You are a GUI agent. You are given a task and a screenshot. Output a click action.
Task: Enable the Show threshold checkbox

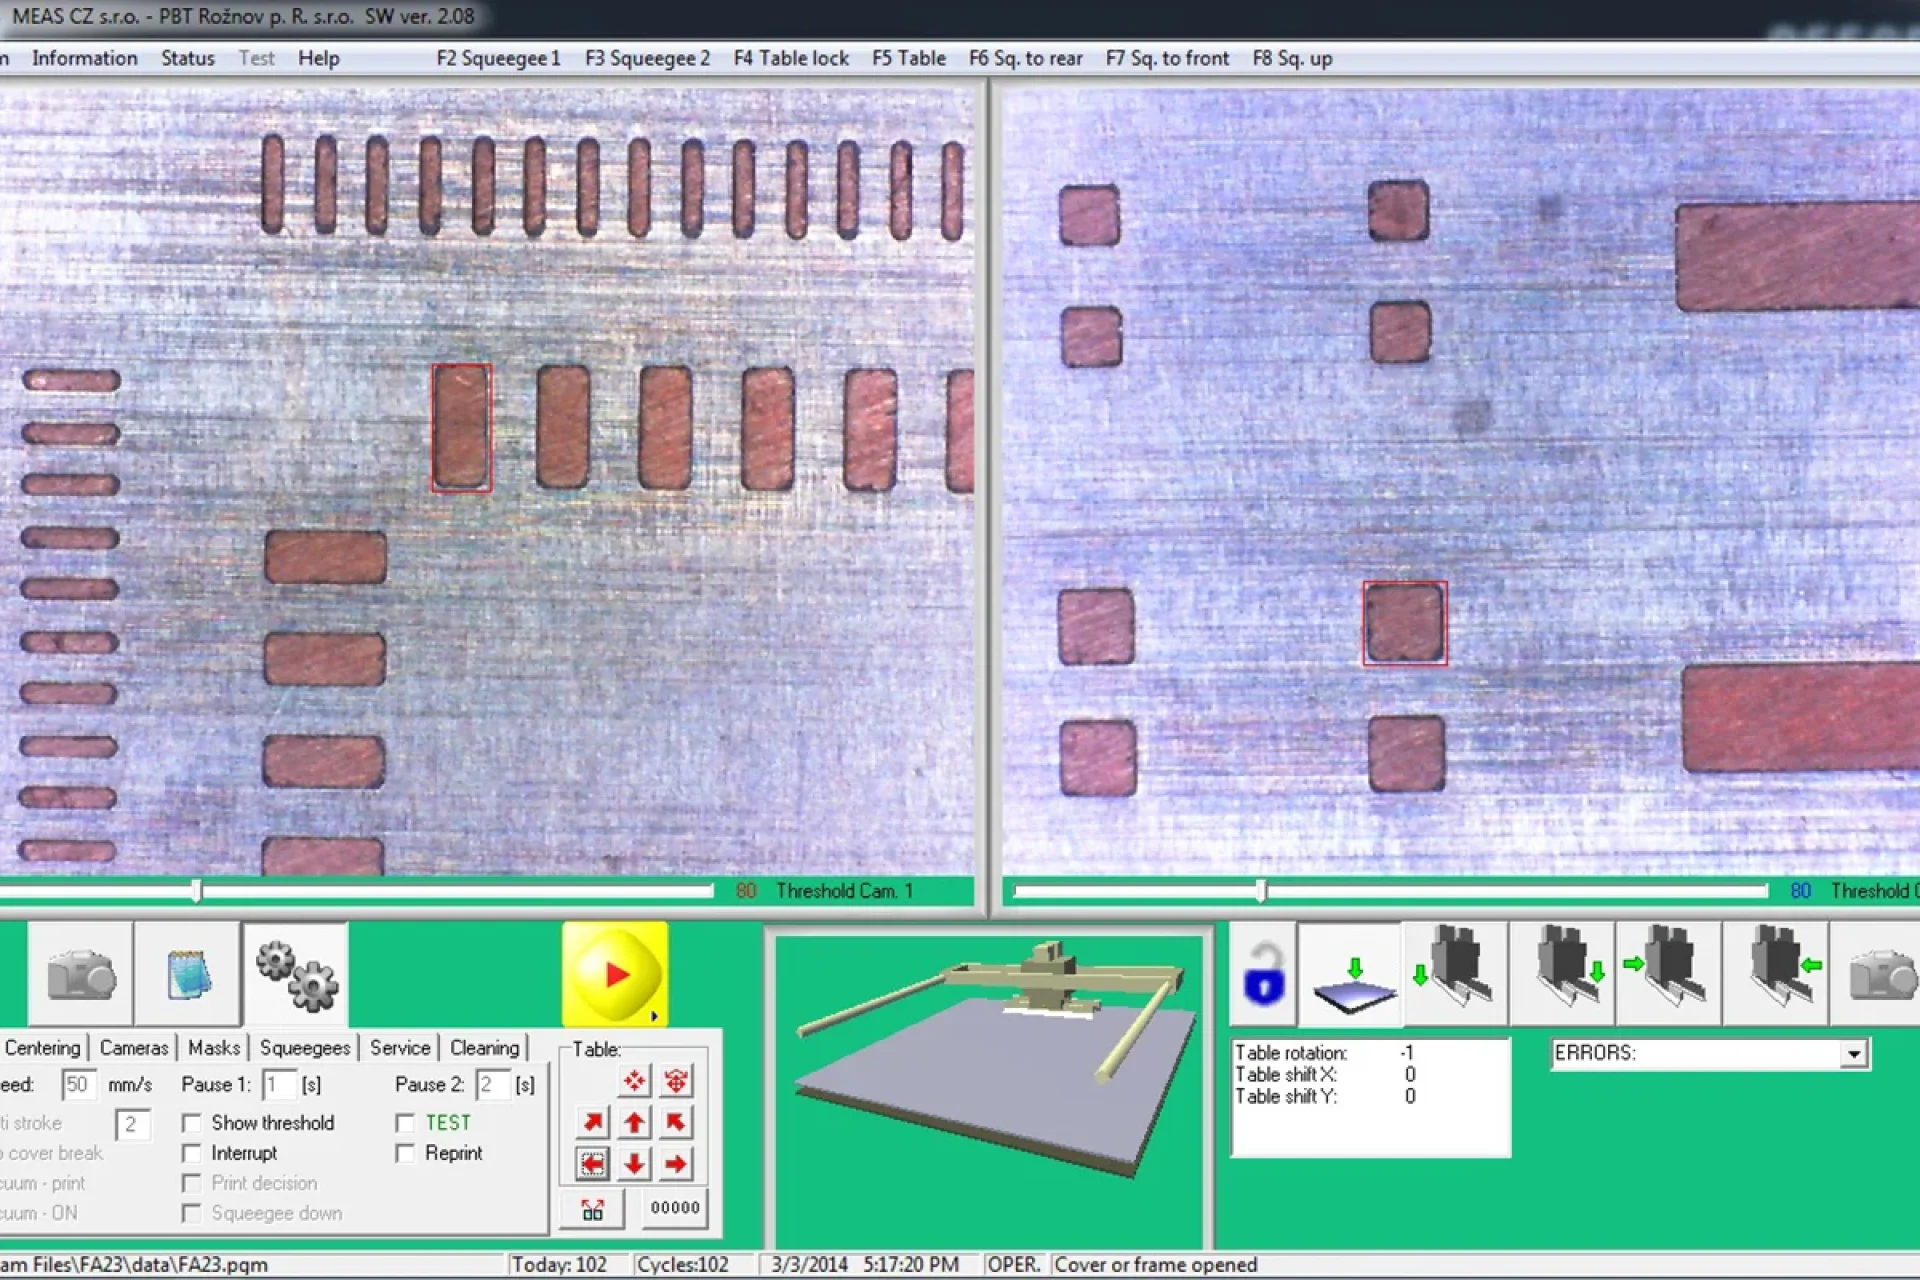pyautogui.click(x=192, y=1124)
